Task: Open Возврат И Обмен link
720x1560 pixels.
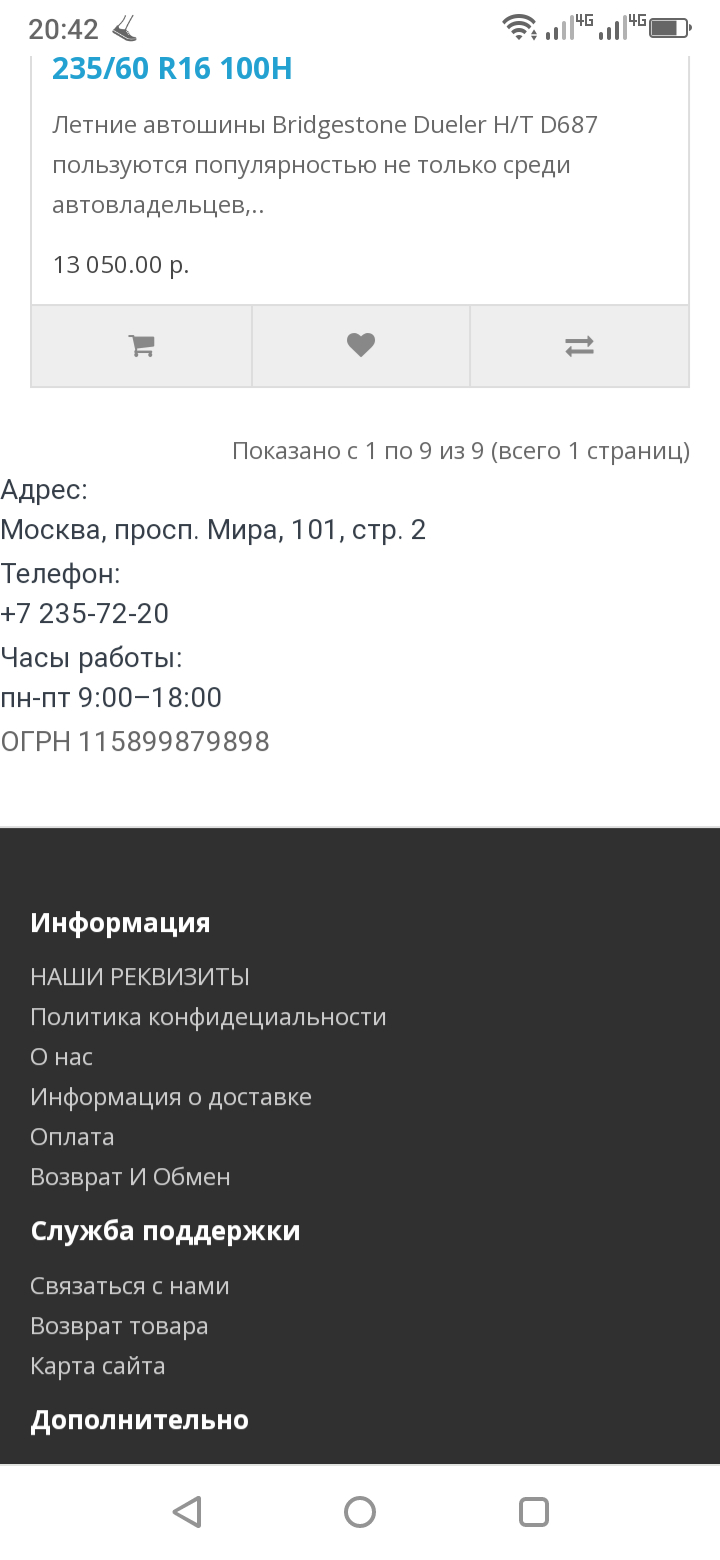Action: coord(130,1177)
